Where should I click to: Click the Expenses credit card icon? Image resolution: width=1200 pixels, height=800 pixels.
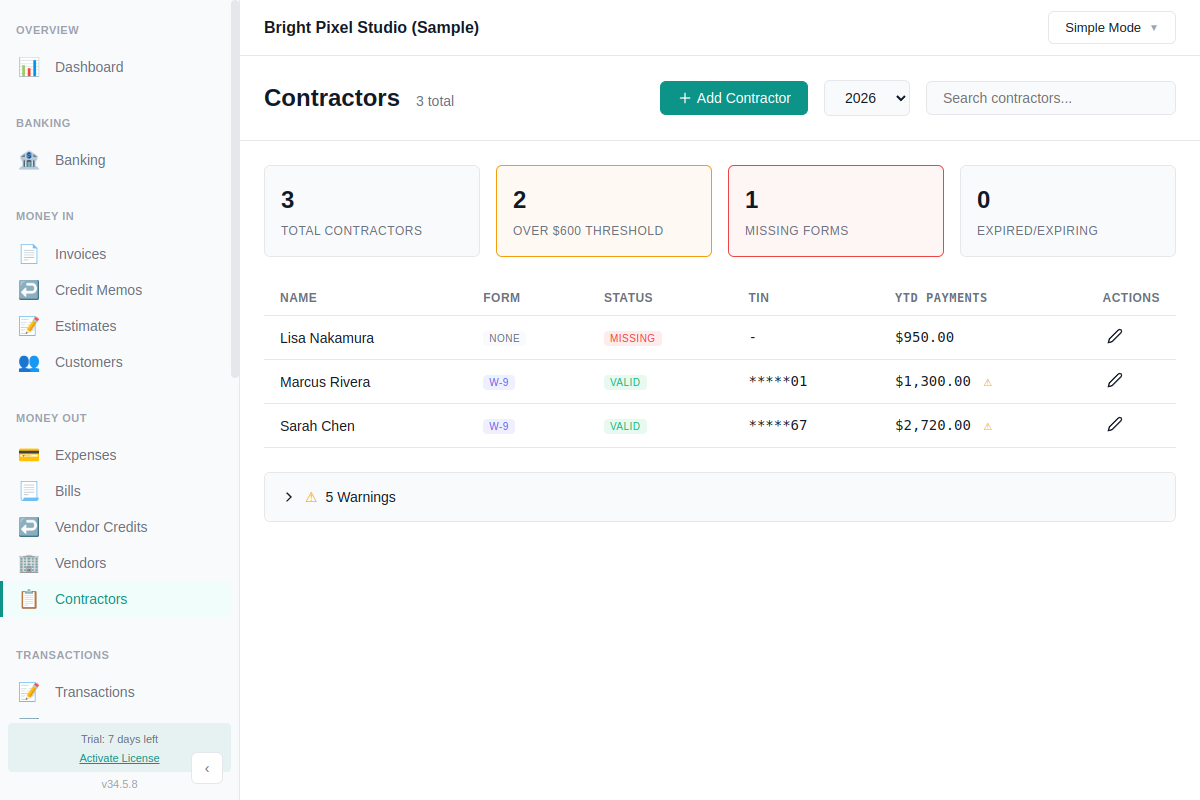pyautogui.click(x=29, y=455)
